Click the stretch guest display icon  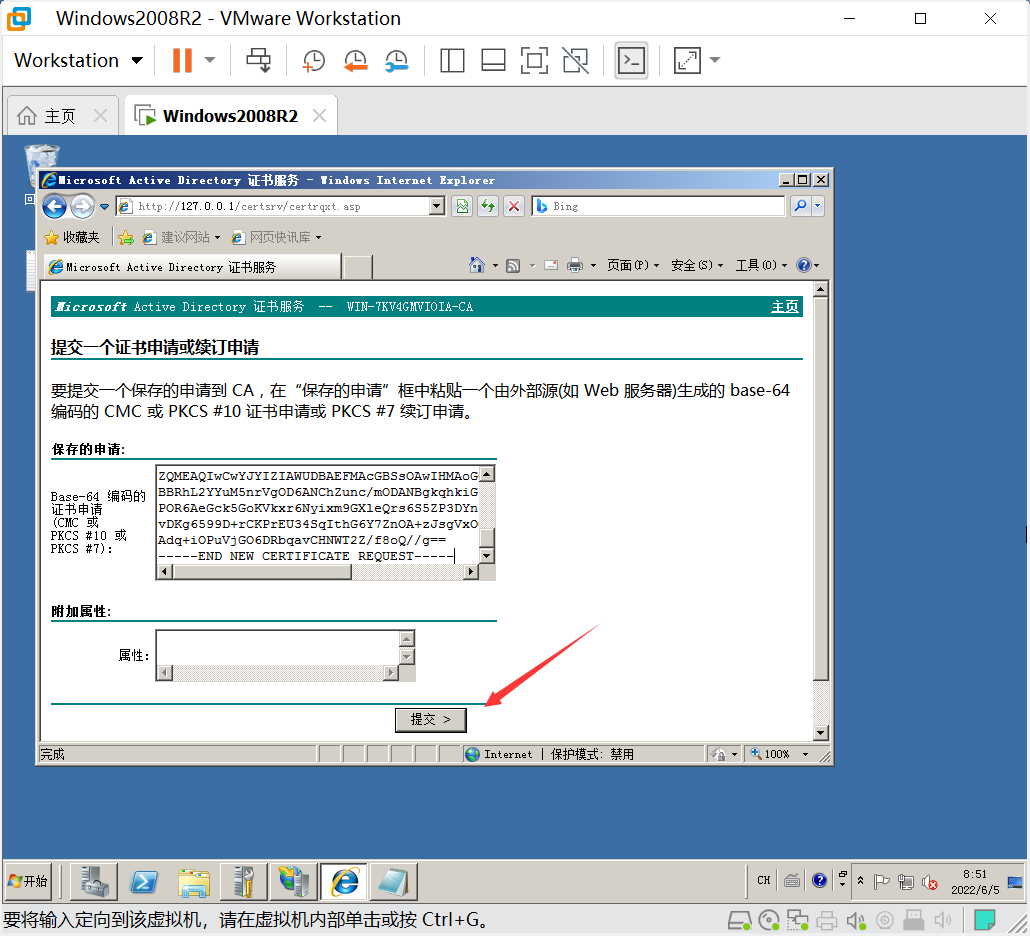click(x=687, y=60)
